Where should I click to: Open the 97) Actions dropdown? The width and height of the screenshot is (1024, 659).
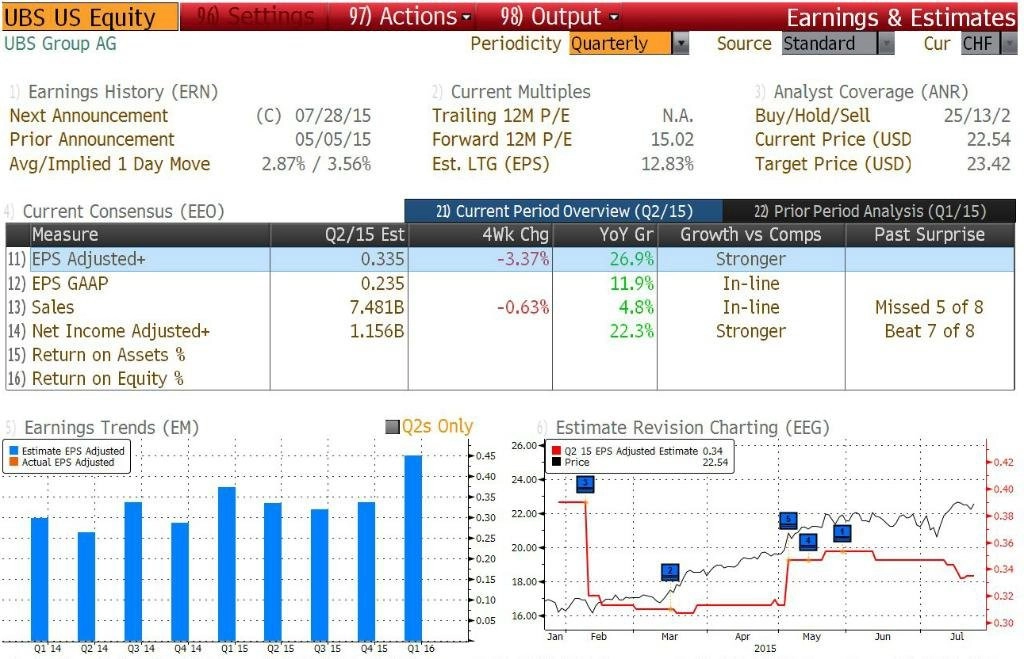click(x=409, y=16)
